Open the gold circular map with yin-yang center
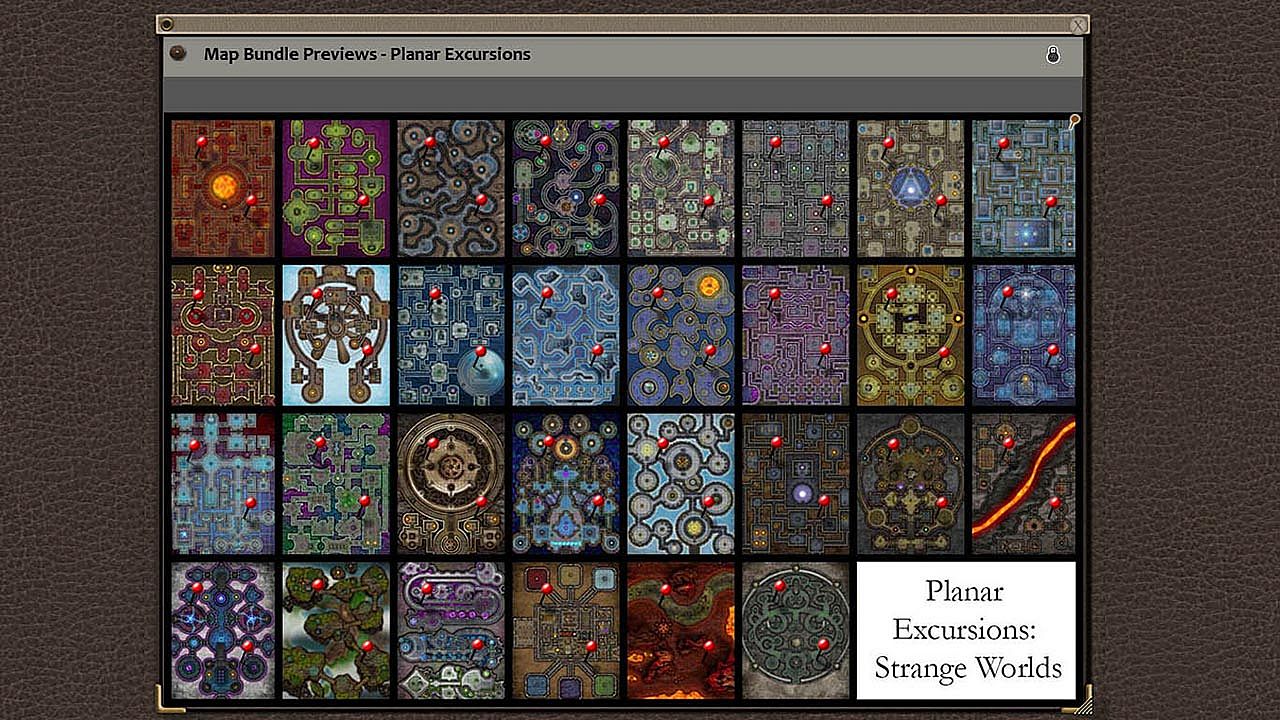 click(910, 335)
